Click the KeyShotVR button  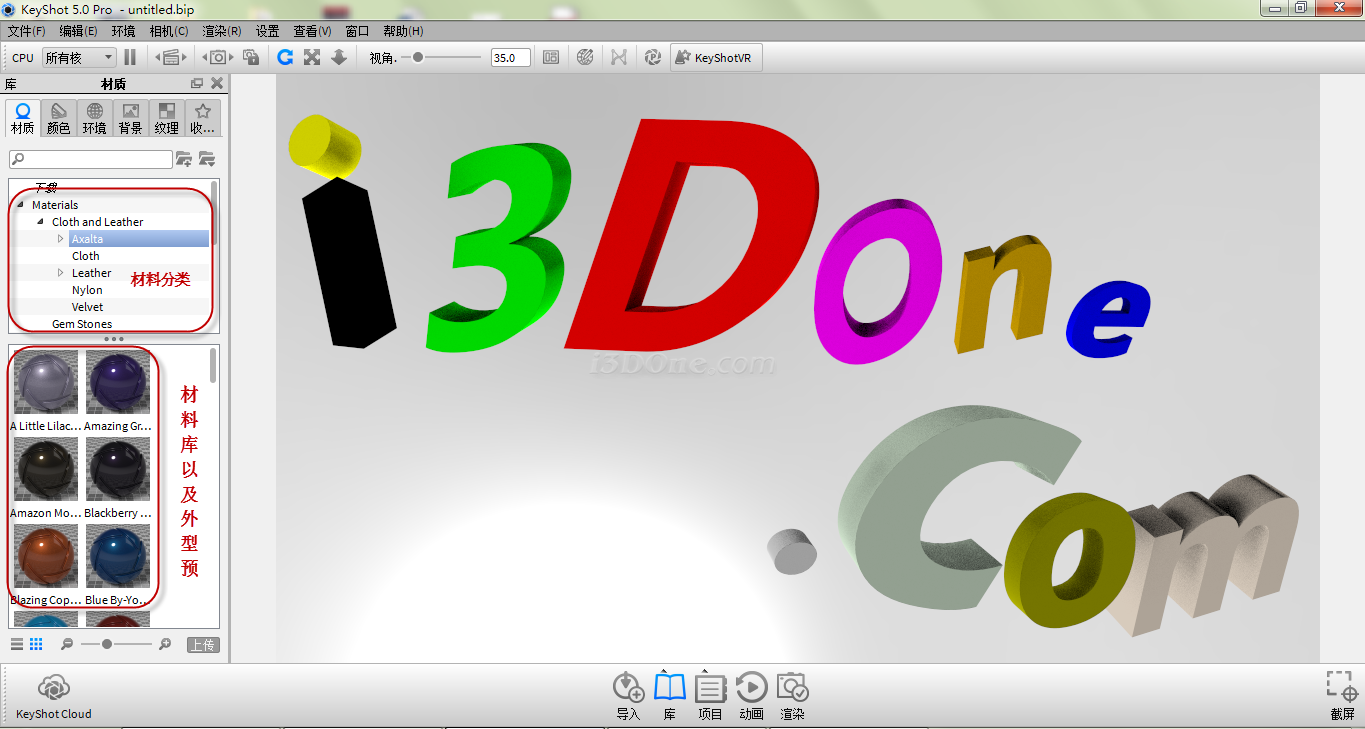(x=715, y=58)
